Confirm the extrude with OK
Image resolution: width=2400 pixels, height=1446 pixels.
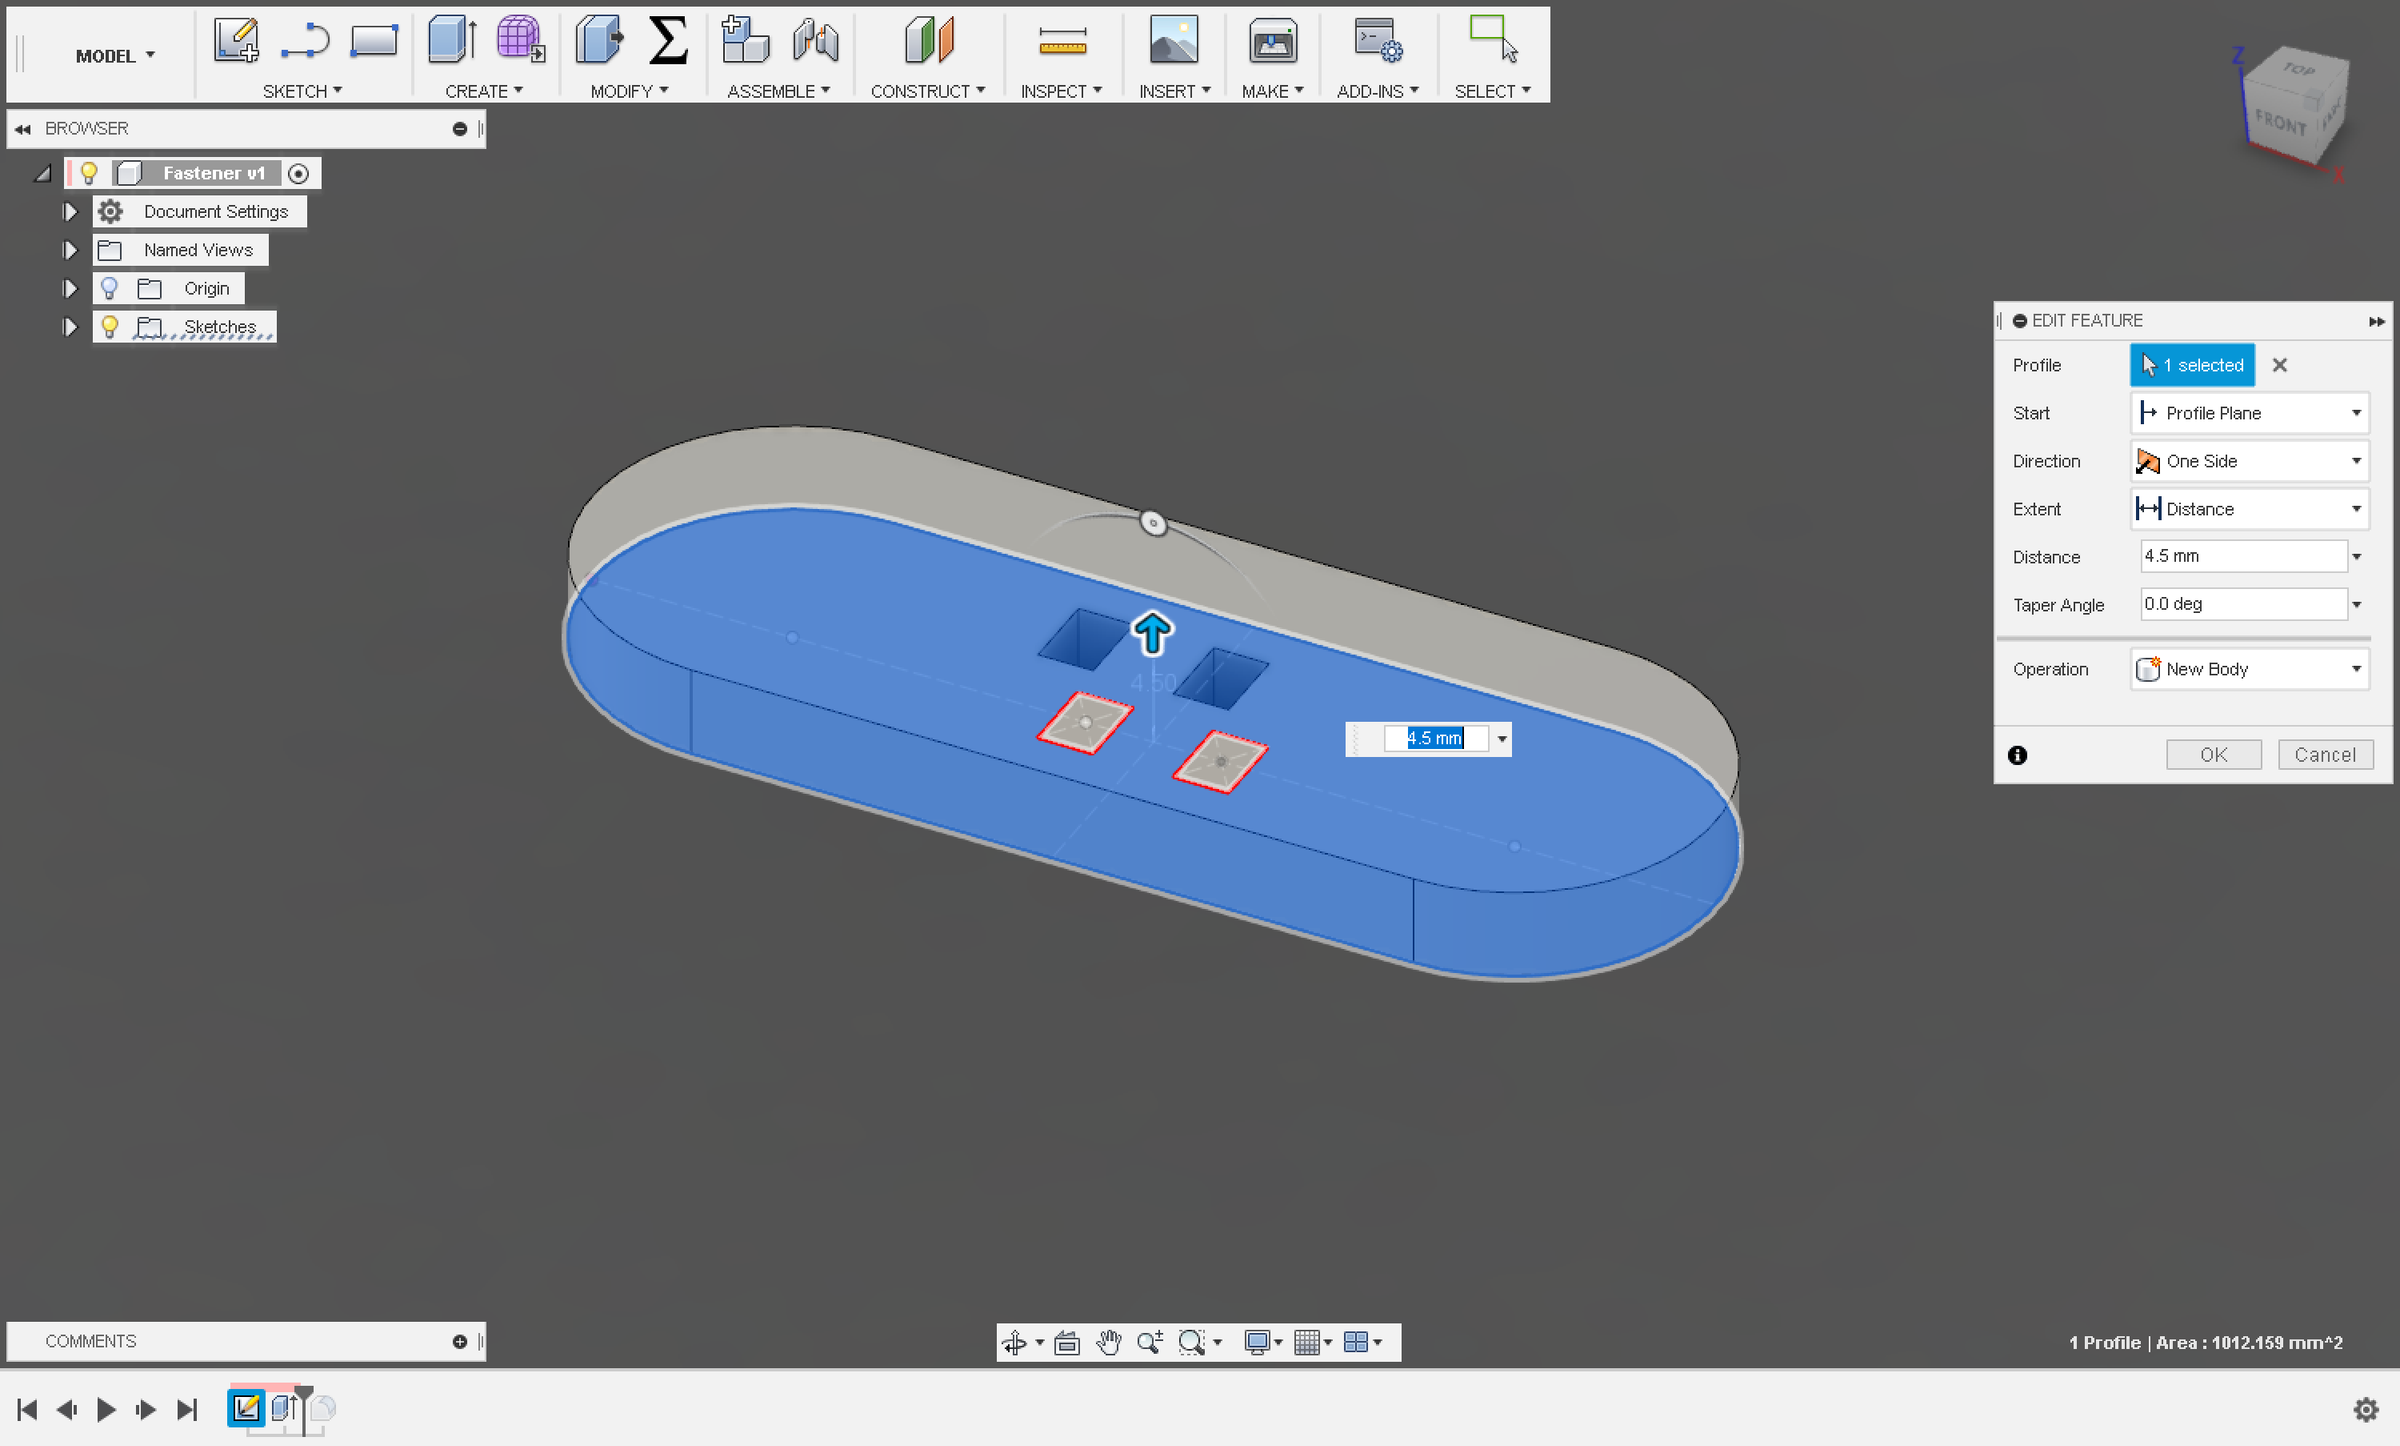pos(2214,754)
